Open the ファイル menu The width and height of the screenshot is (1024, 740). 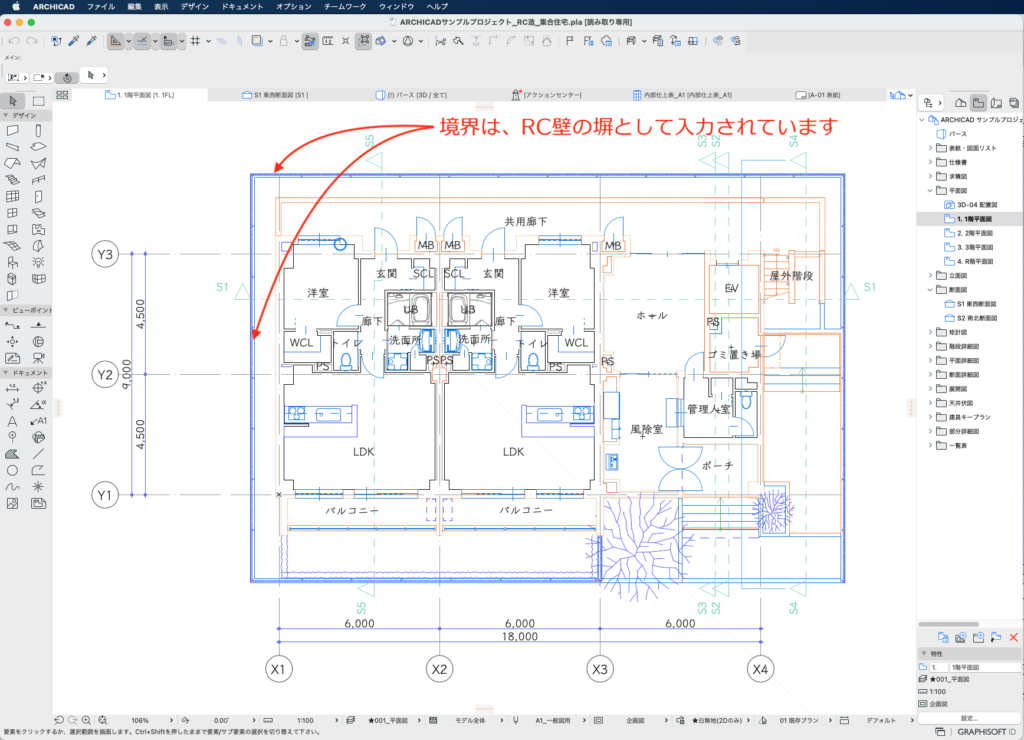click(101, 7)
